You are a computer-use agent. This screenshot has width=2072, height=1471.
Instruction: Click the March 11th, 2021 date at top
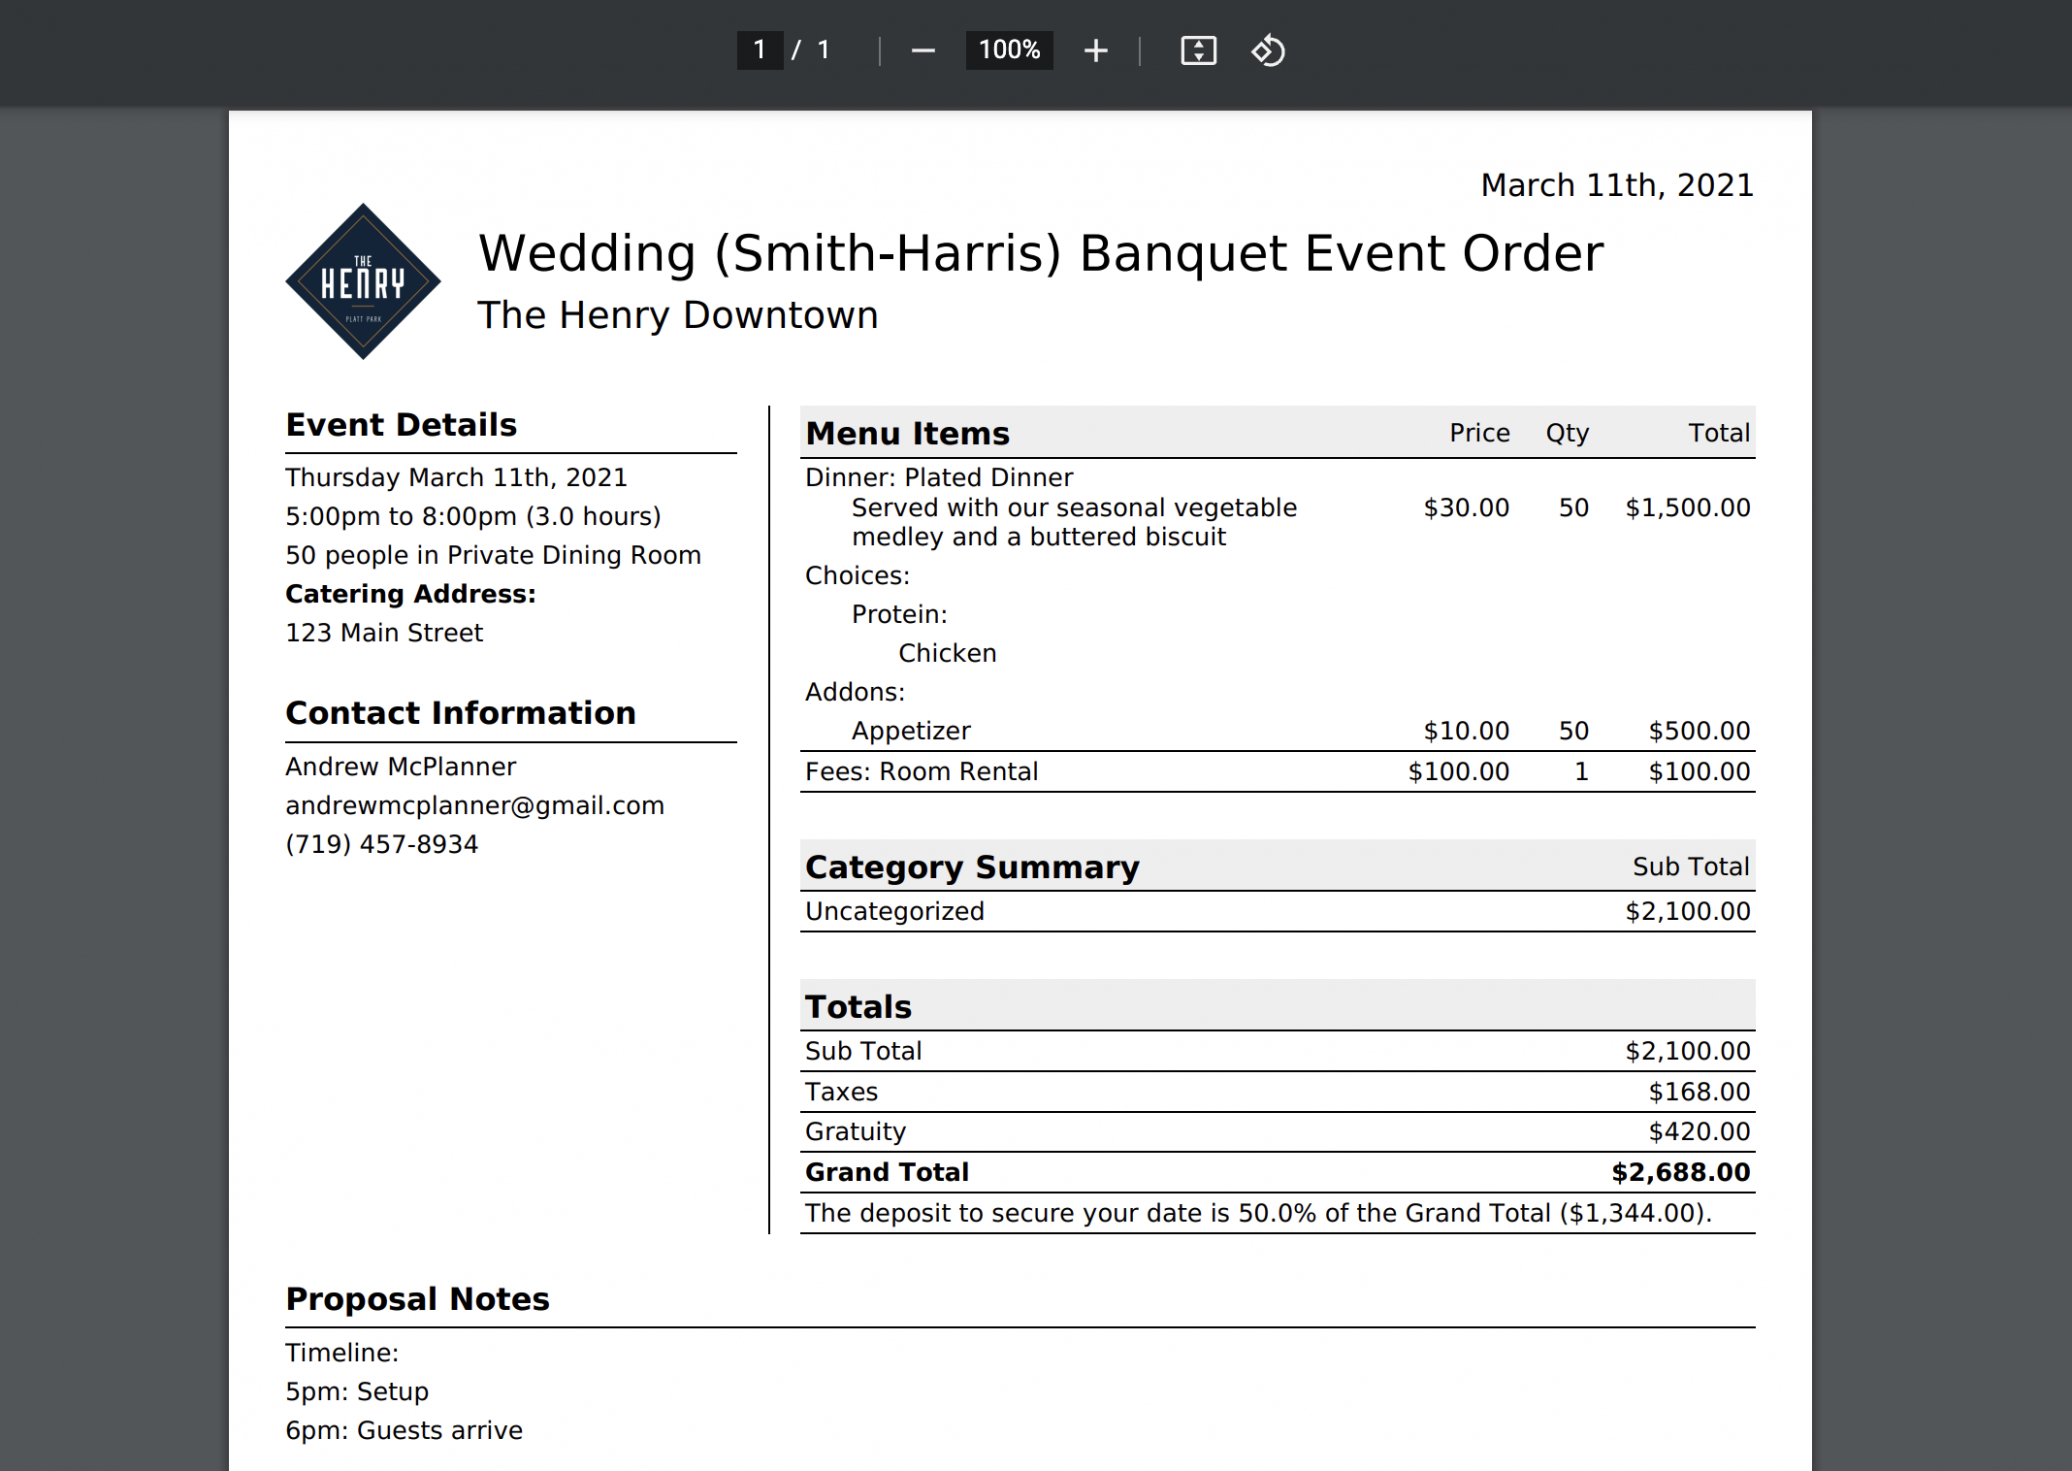[1616, 185]
